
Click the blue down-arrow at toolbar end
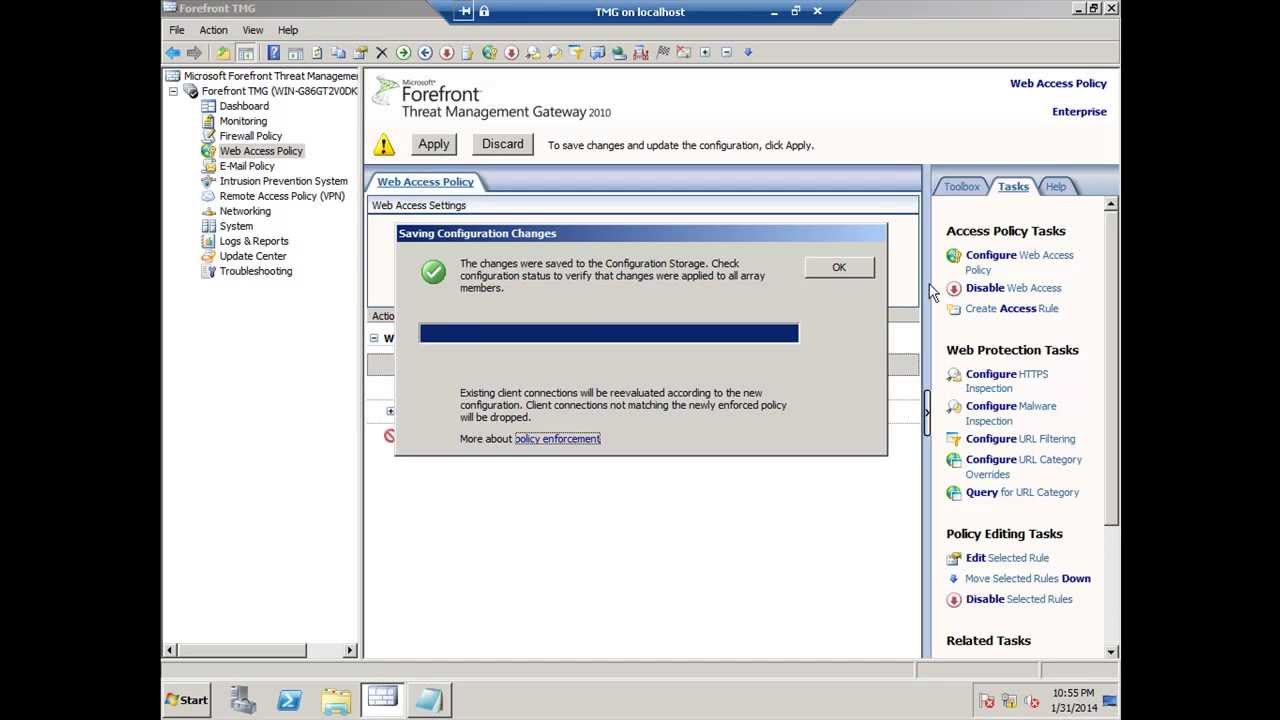point(748,53)
